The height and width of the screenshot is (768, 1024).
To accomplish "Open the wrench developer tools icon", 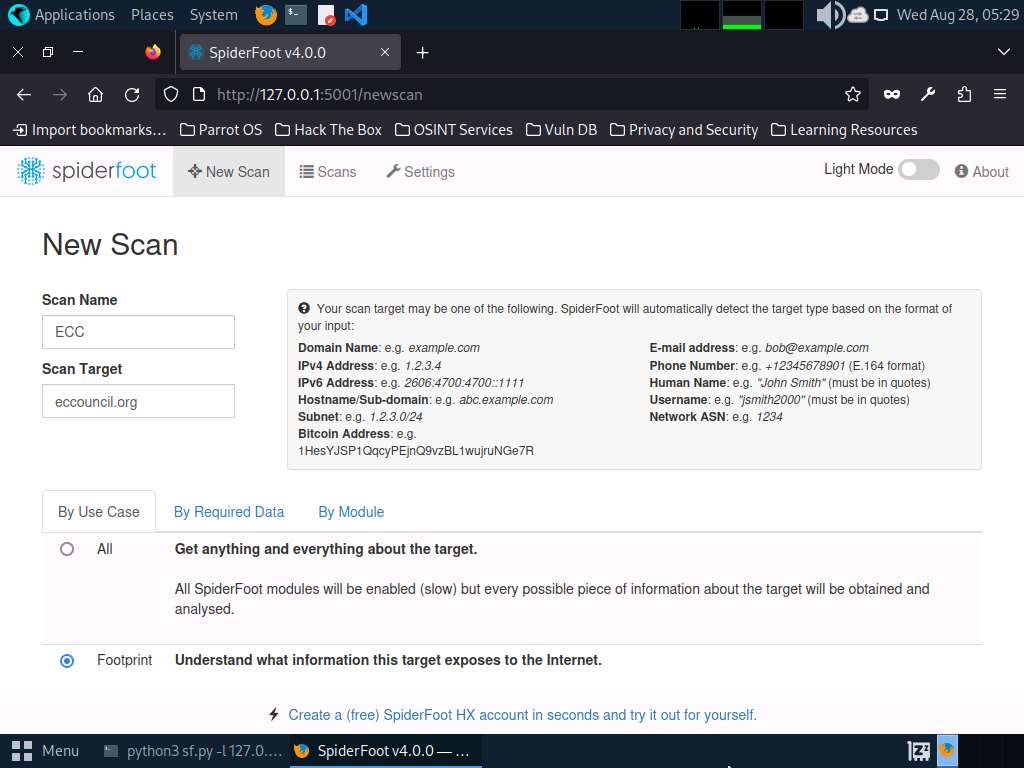I will (928, 95).
